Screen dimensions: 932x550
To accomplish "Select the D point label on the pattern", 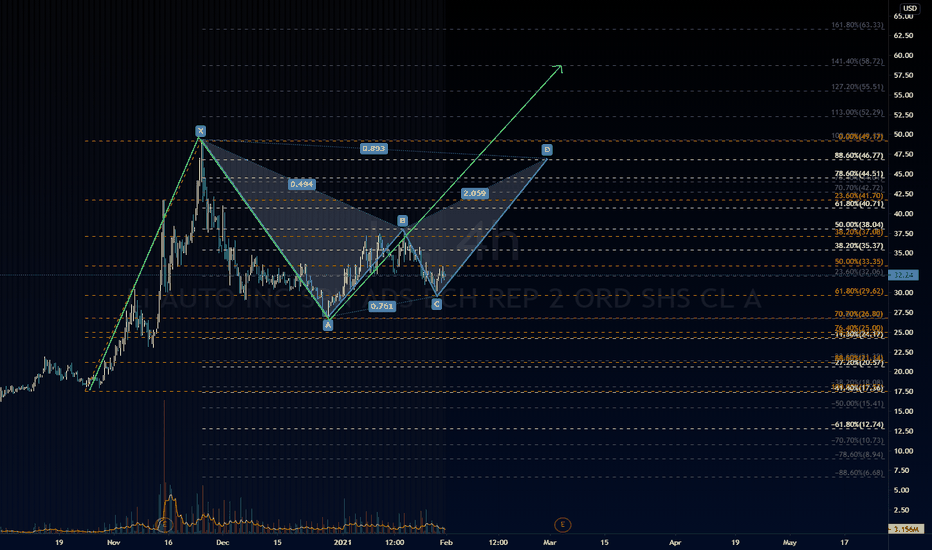I will (x=547, y=149).
